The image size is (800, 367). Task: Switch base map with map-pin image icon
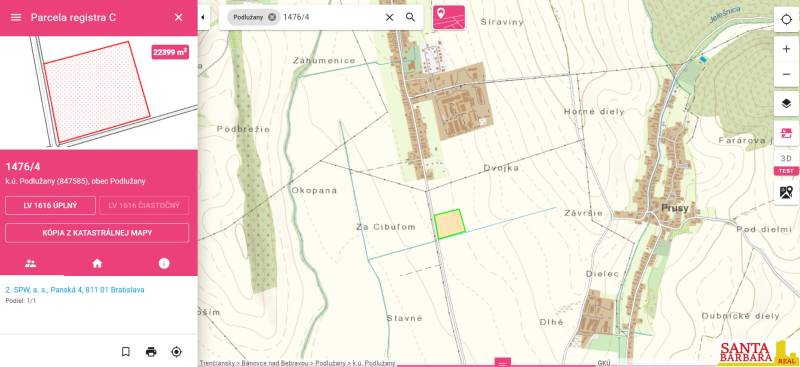(x=786, y=192)
